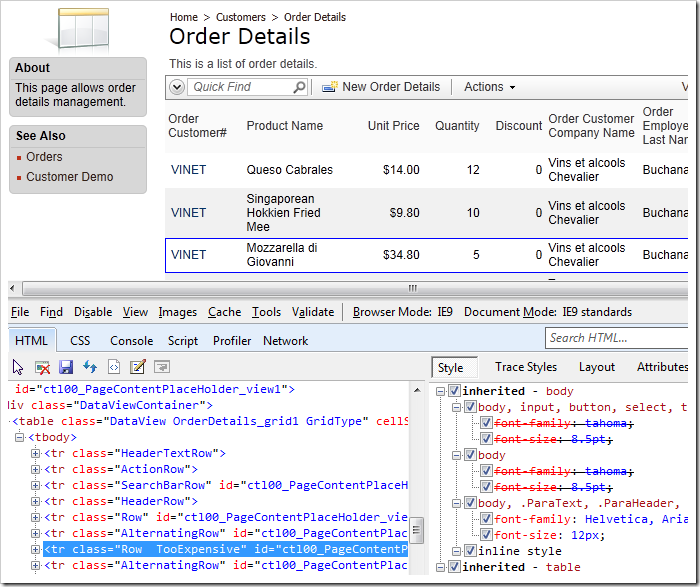Viewport: 700px width, 587px height.
Task: Toggle first struck-out font-size: 8.5pt checkbox
Action: [487, 439]
